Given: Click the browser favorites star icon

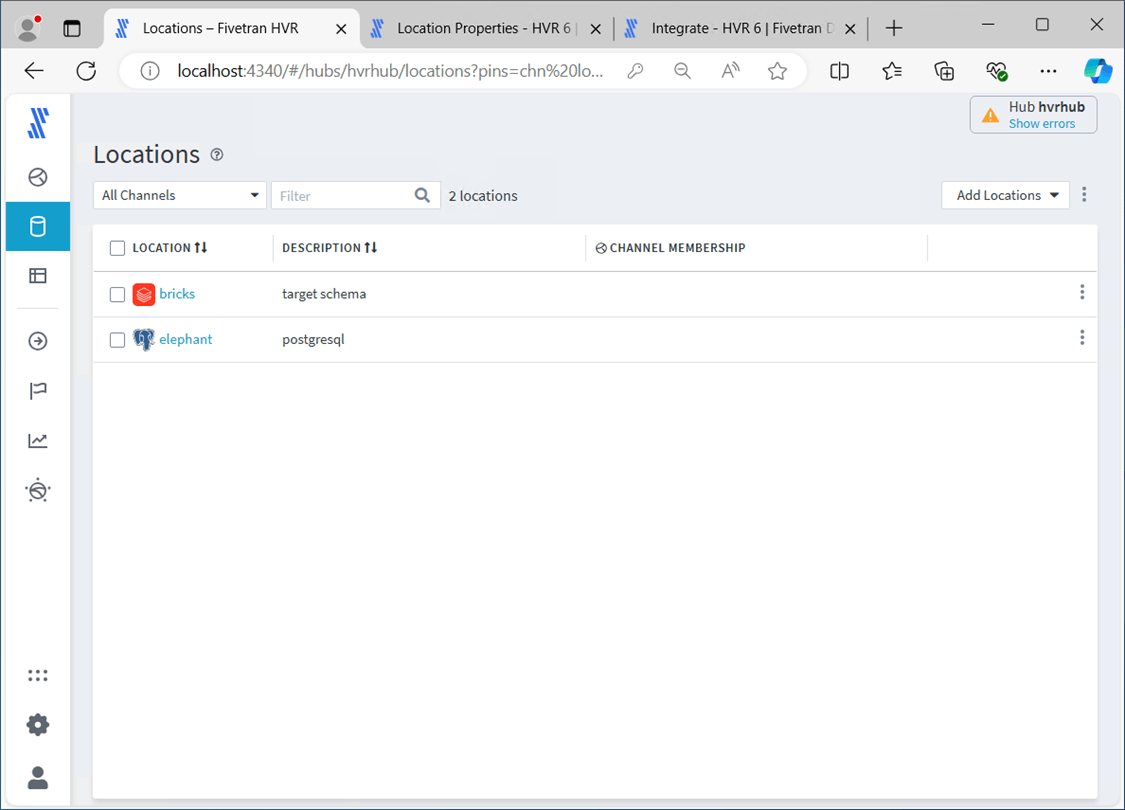Looking at the screenshot, I should [777, 71].
